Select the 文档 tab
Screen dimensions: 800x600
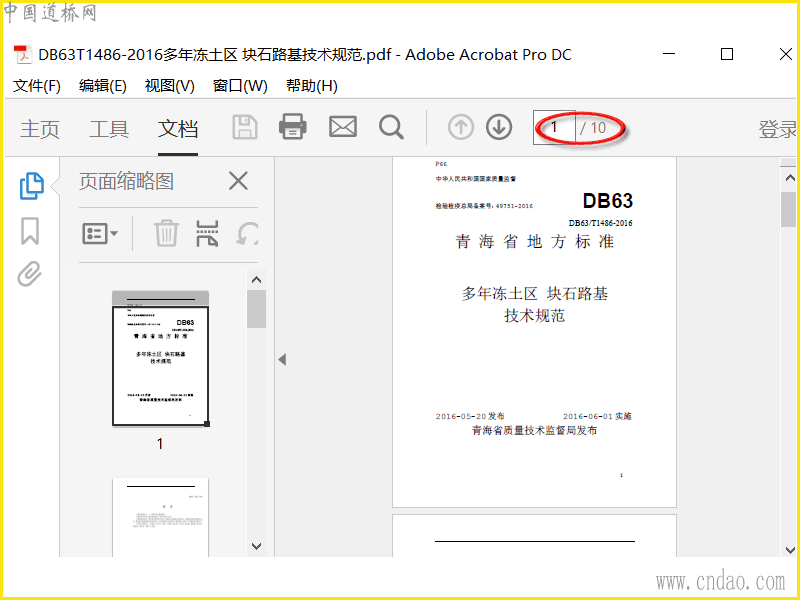coord(178,129)
